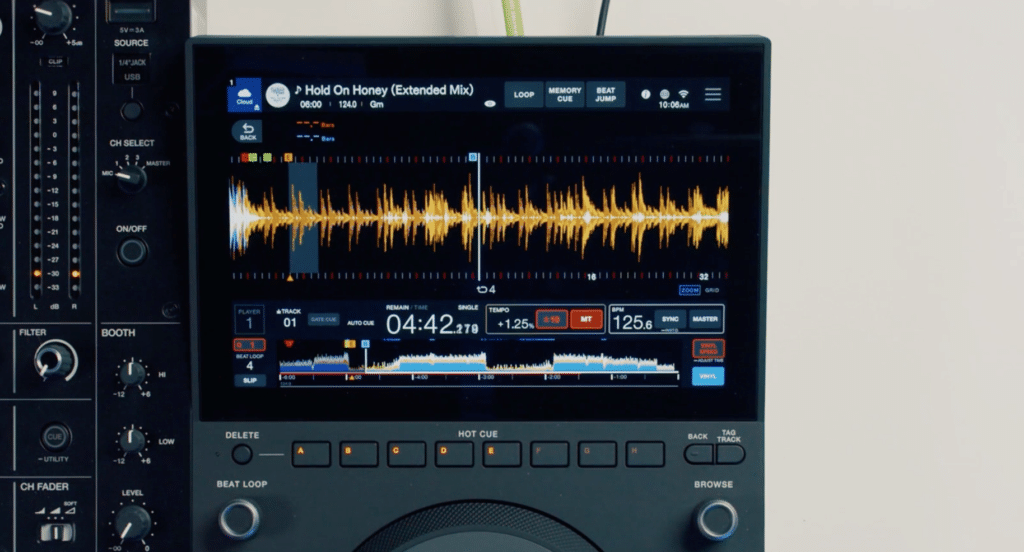The width and height of the screenshot is (1024, 552).
Task: Trigger hot cue pad B
Action: [x=359, y=454]
